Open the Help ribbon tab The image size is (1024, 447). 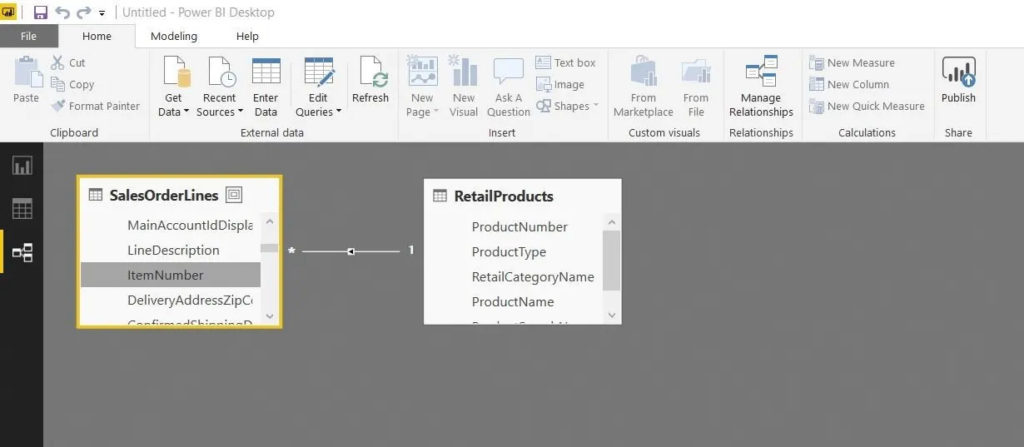point(248,36)
